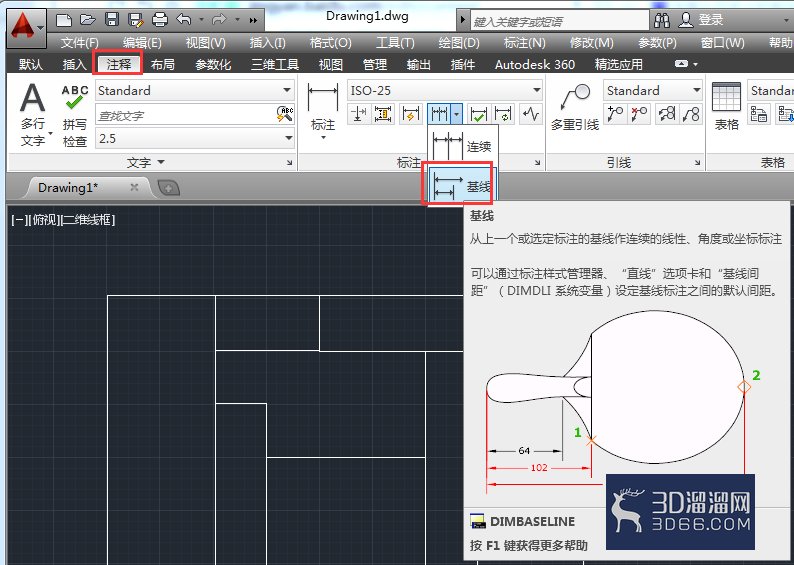794x565 pixels.
Task: Switch to the 注释 ribbon tab
Action: (118, 64)
